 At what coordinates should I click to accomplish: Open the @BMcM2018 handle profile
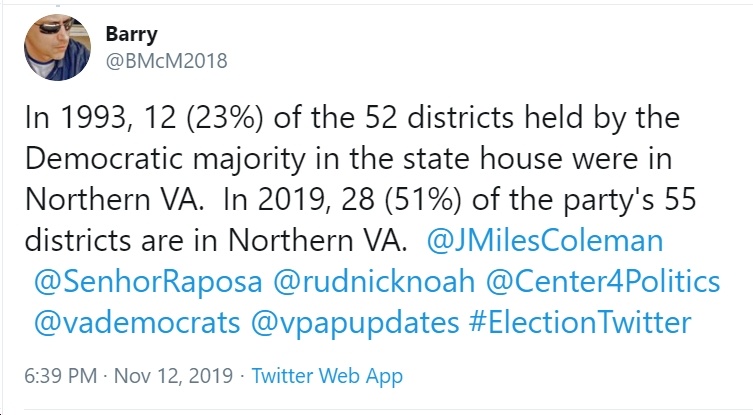tap(166, 61)
